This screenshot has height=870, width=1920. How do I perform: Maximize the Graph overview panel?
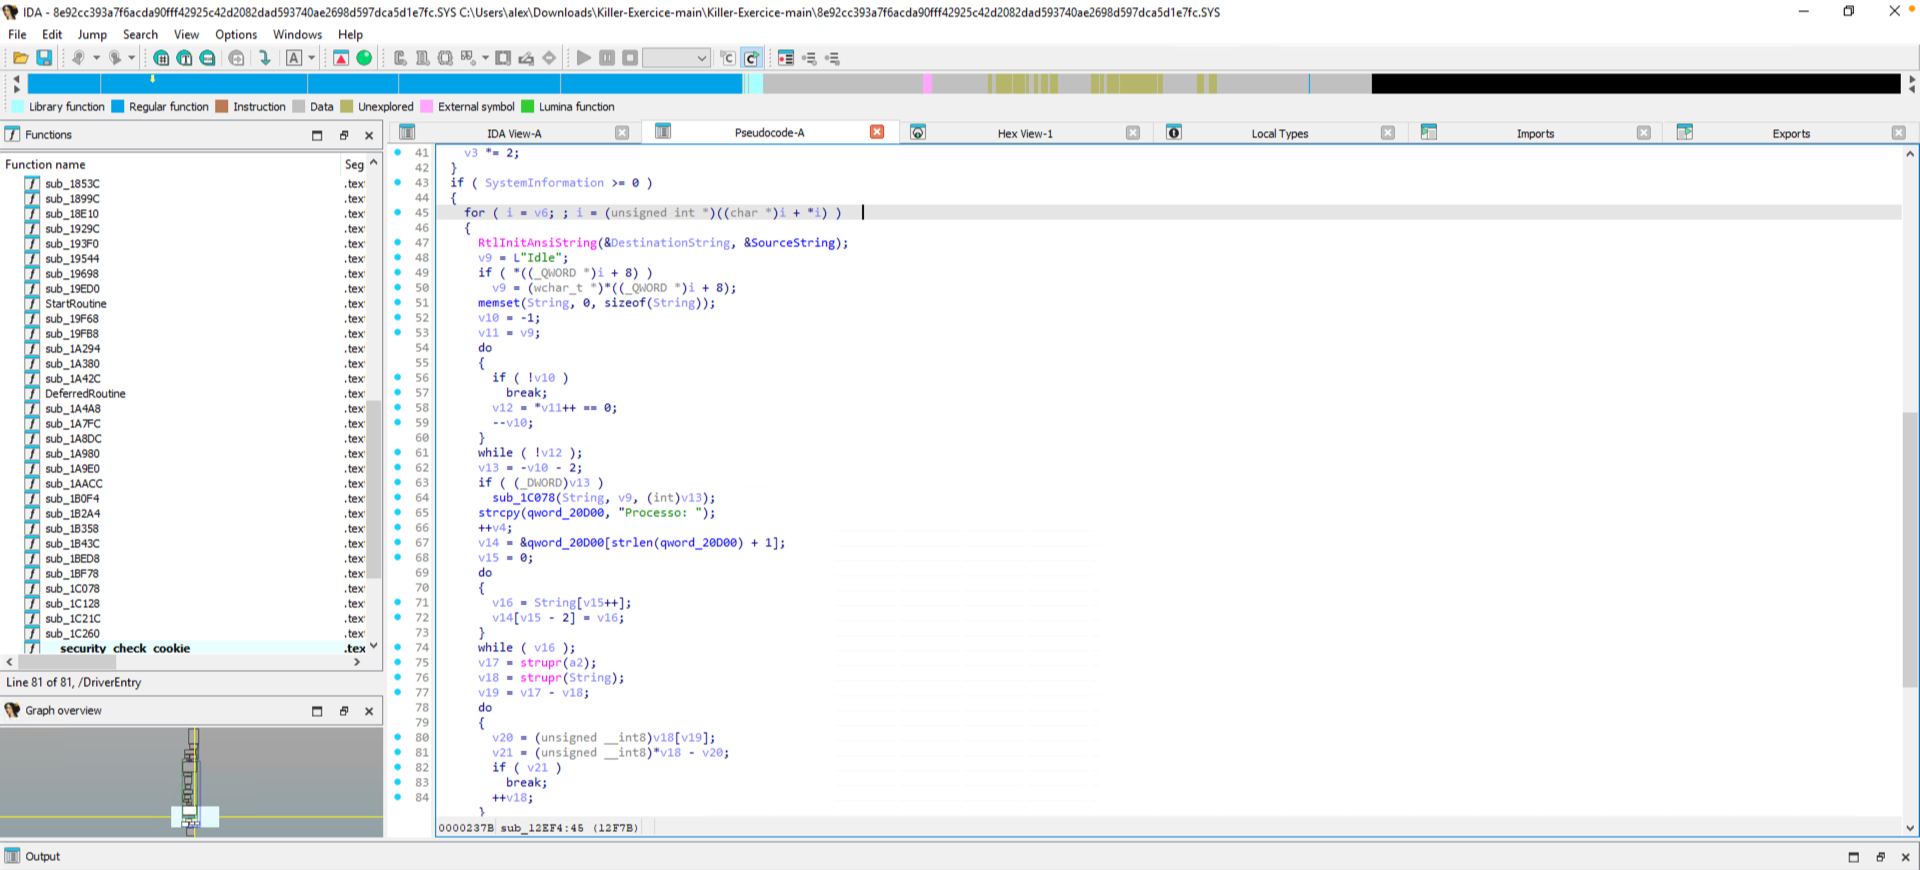coord(317,711)
